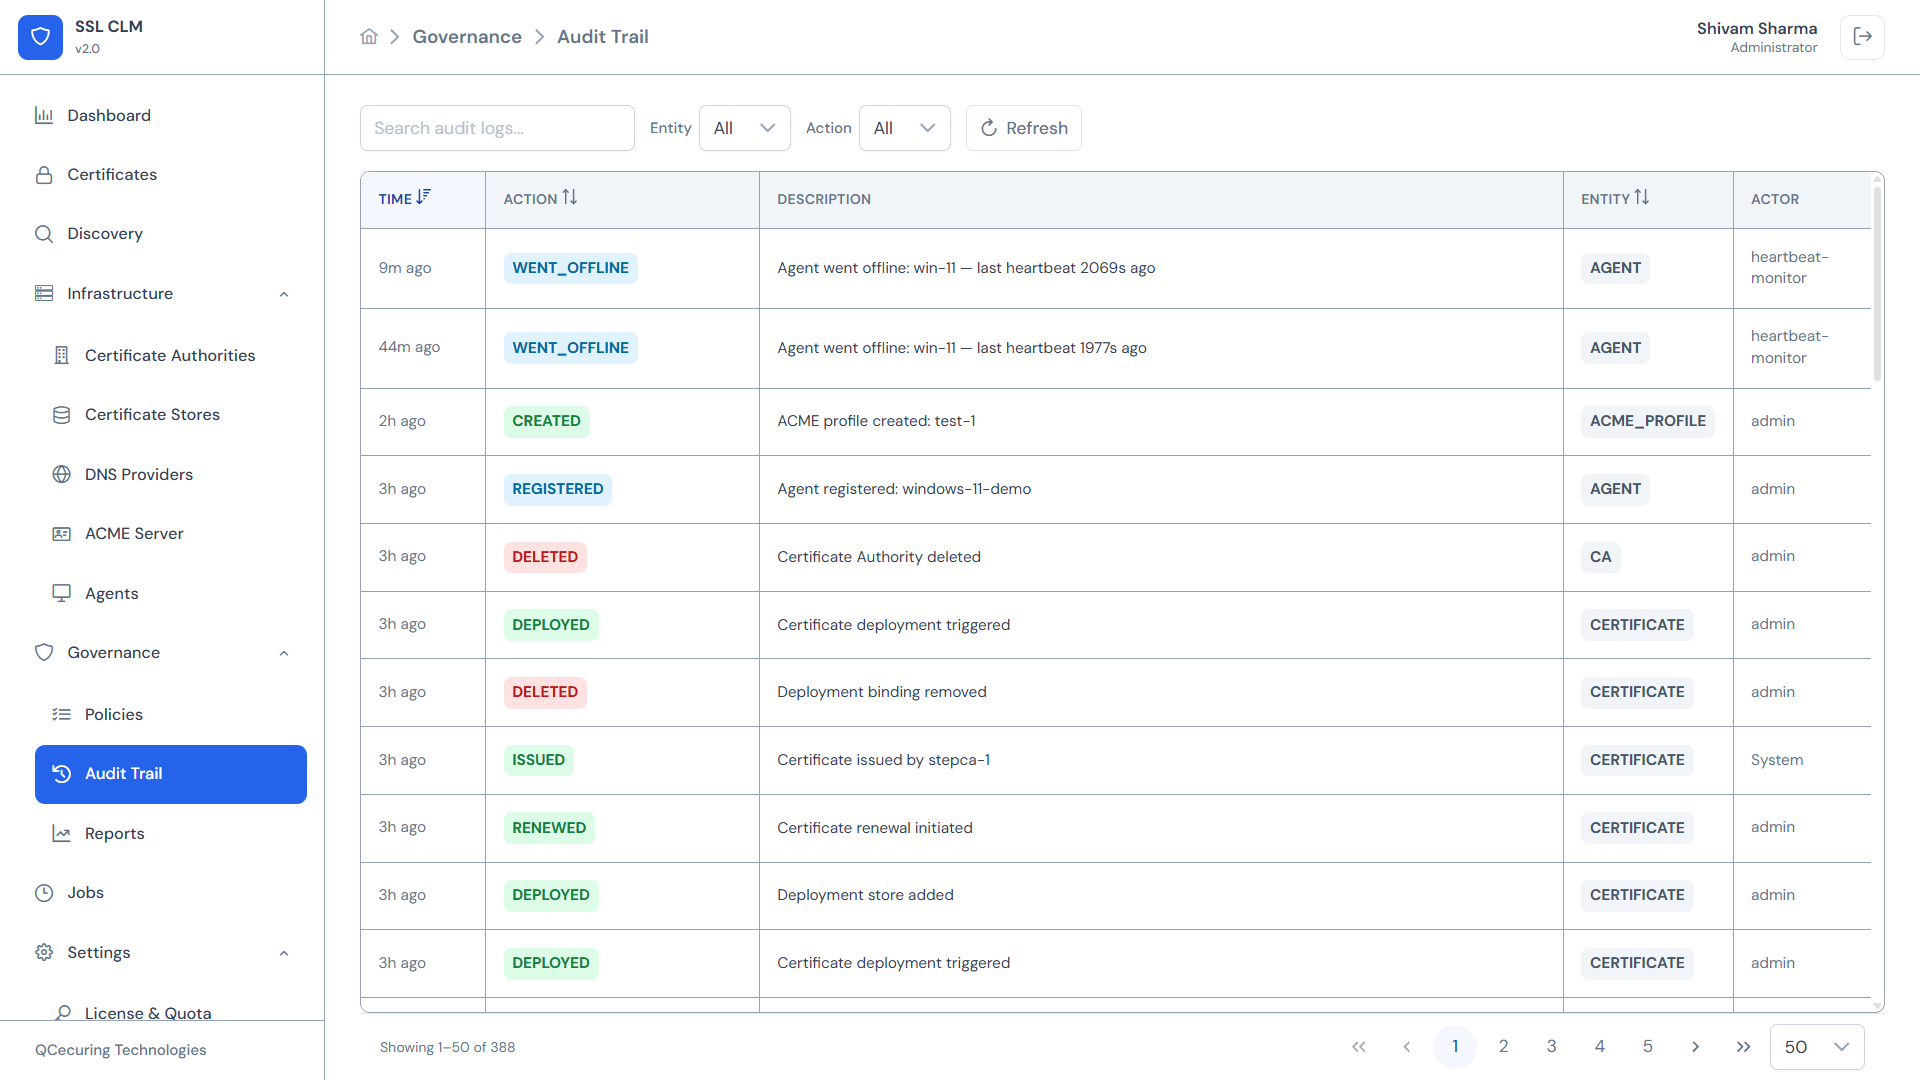This screenshot has width=1920, height=1080.
Task: Go to page 2 of results
Action: pos(1503,1047)
